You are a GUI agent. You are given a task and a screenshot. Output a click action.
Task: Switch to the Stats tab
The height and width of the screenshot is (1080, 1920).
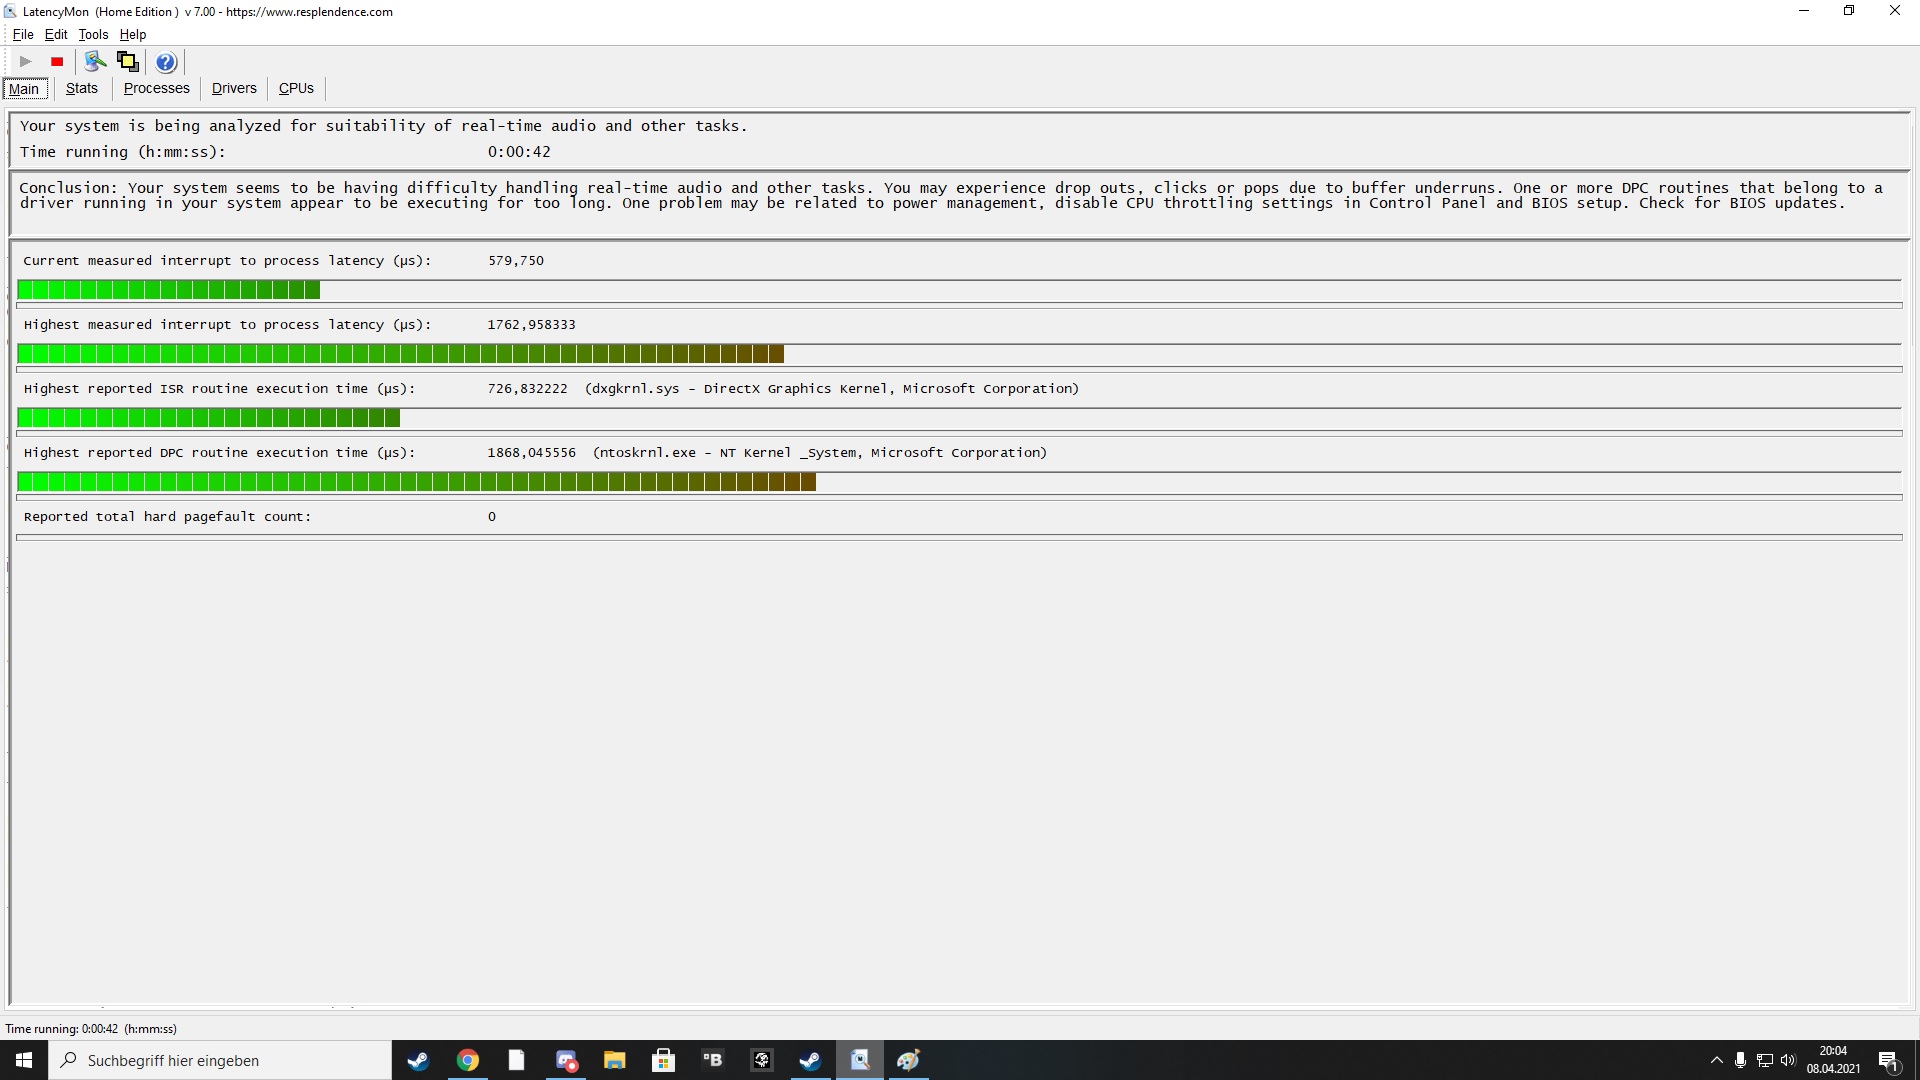(82, 88)
